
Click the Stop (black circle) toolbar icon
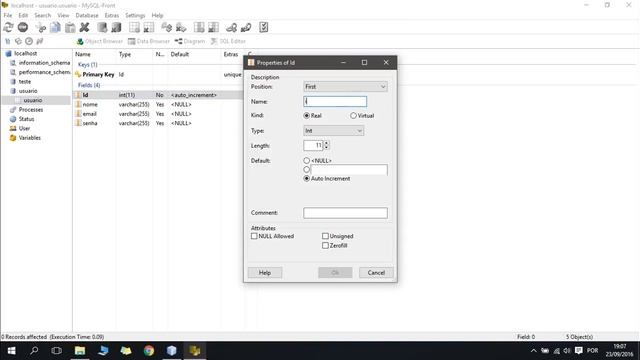23,27
